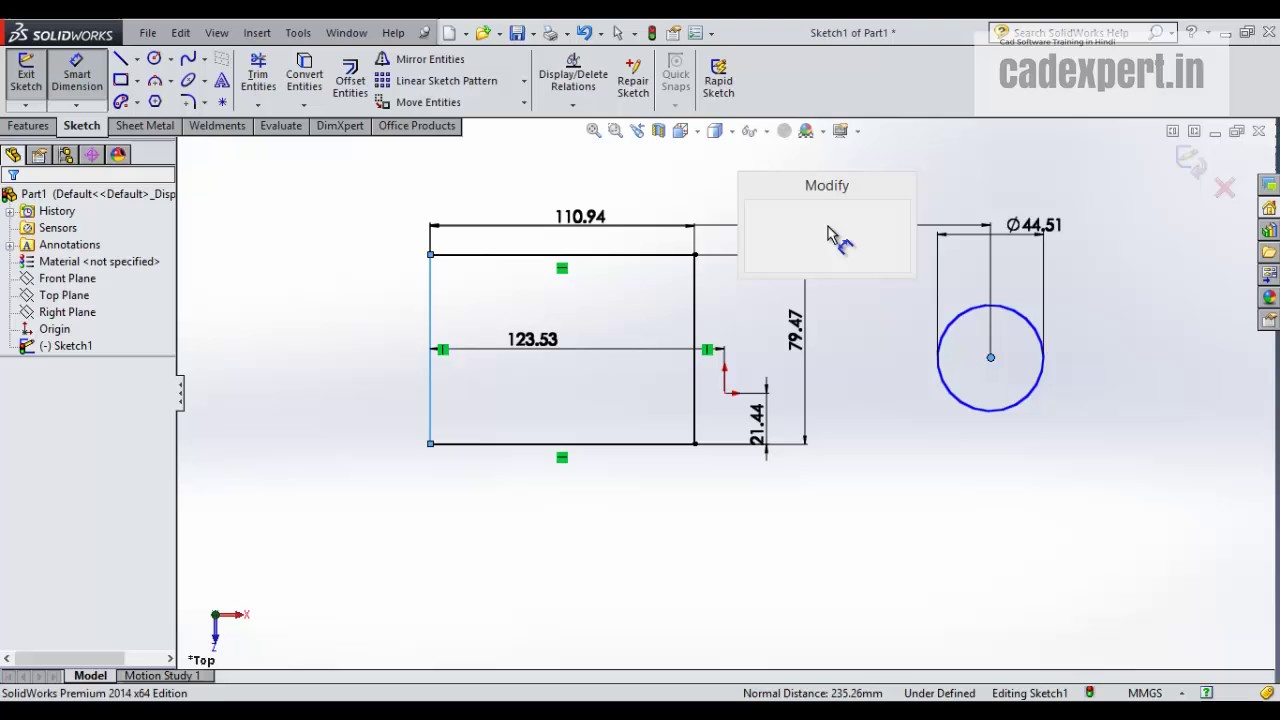Open the Appearances task pane icon
The height and width of the screenshot is (720, 1280).
(1269, 297)
